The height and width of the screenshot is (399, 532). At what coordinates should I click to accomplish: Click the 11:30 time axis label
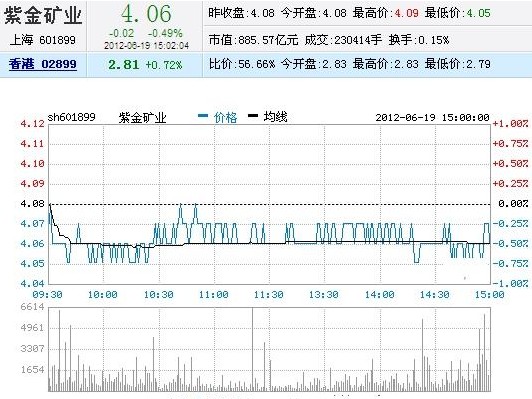[x=269, y=294]
